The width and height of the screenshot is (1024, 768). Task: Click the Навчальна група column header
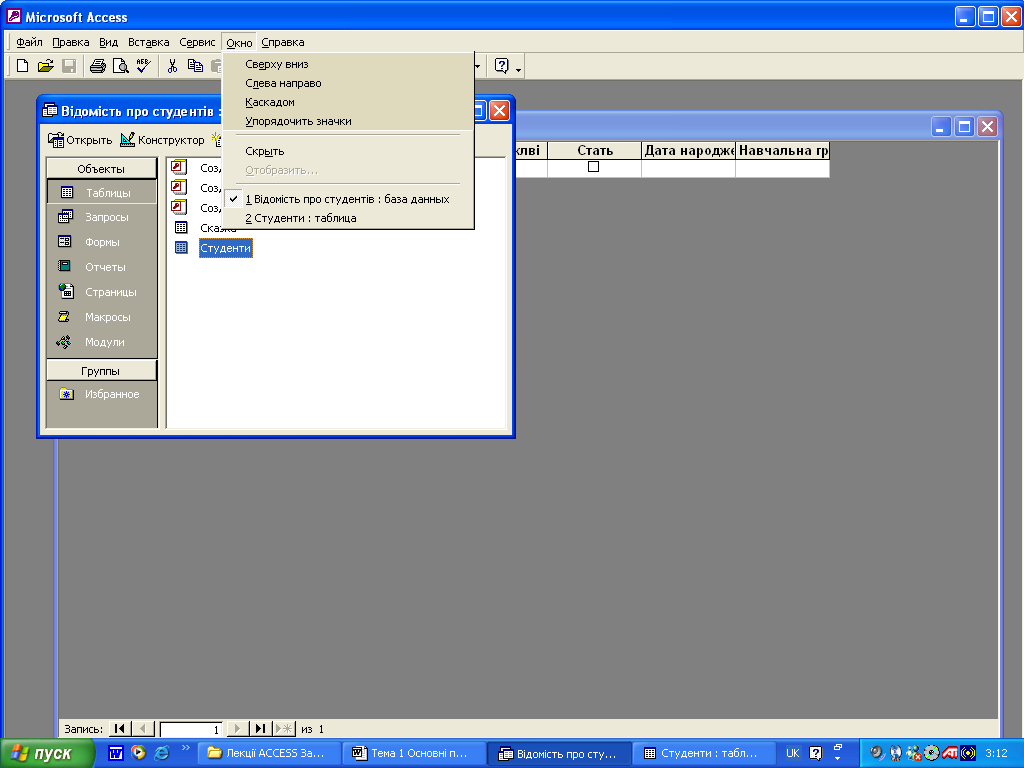click(782, 150)
